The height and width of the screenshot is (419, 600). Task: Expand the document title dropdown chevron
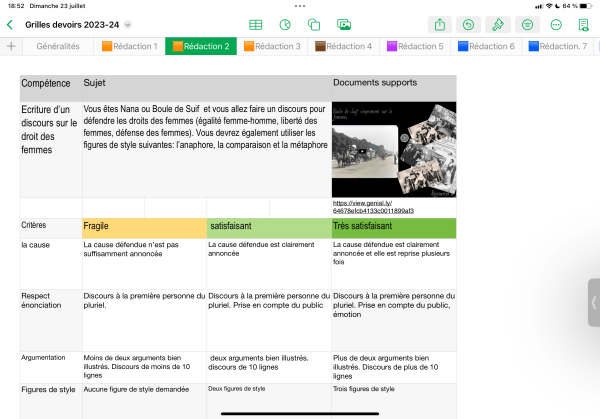127,24
